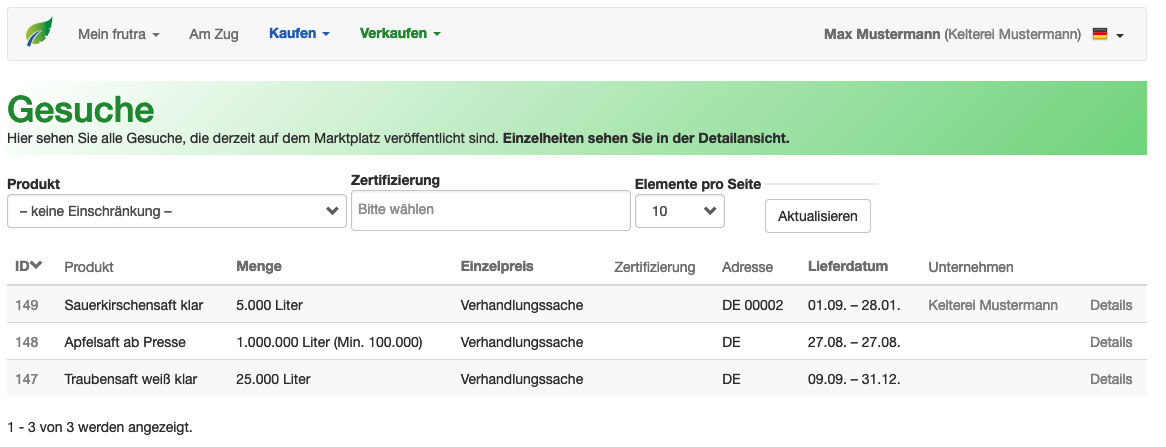Open the Elemente pro Seite selector
This screenshot has height=447, width=1166.
tap(679, 211)
